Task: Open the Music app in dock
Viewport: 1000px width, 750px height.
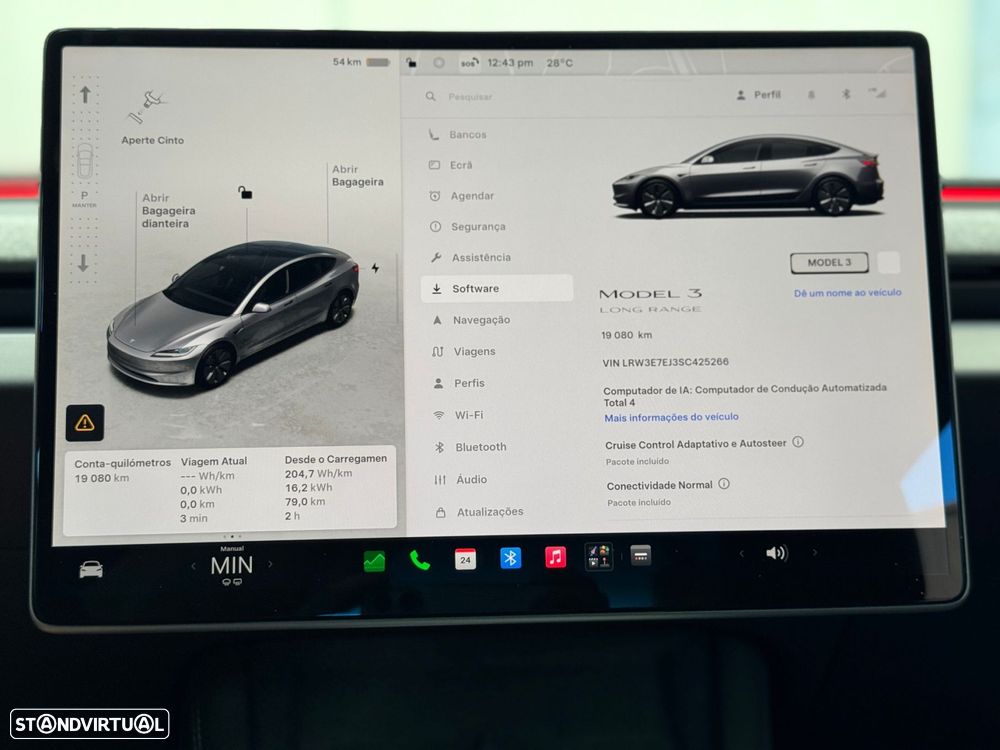Action: click(555, 557)
